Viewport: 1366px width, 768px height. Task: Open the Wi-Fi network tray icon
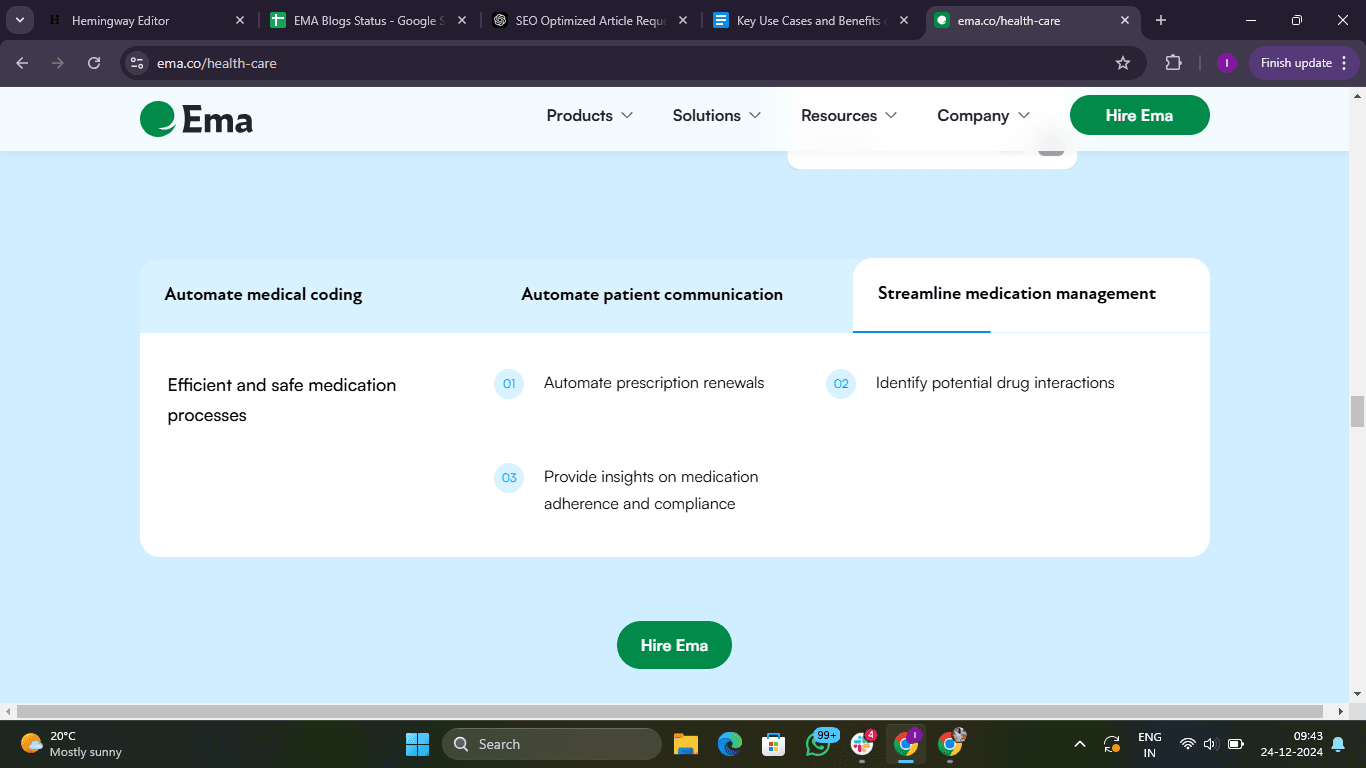1188,744
